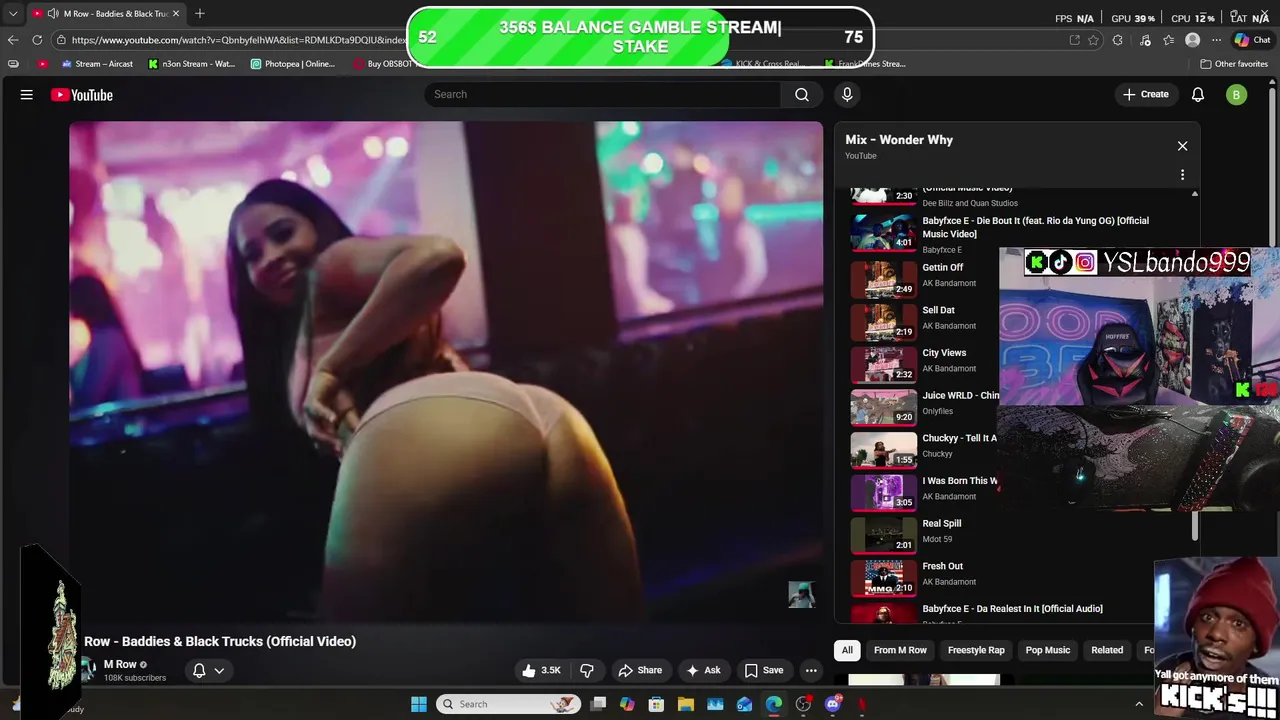Close the Mix - Wonder Why playlist panel
This screenshot has width=1280, height=720.
pyautogui.click(x=1182, y=146)
